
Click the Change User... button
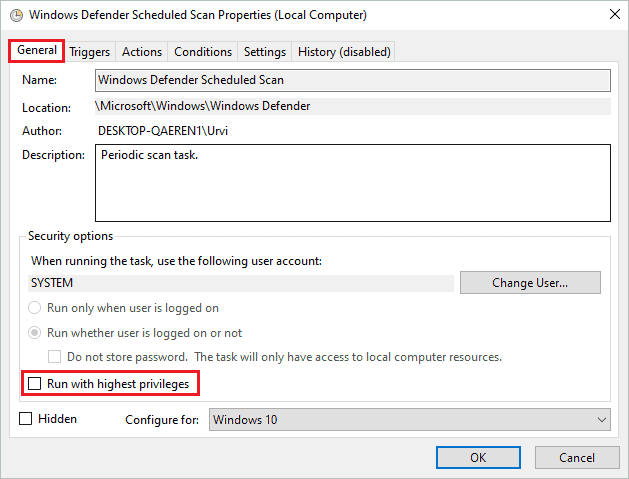click(x=530, y=283)
